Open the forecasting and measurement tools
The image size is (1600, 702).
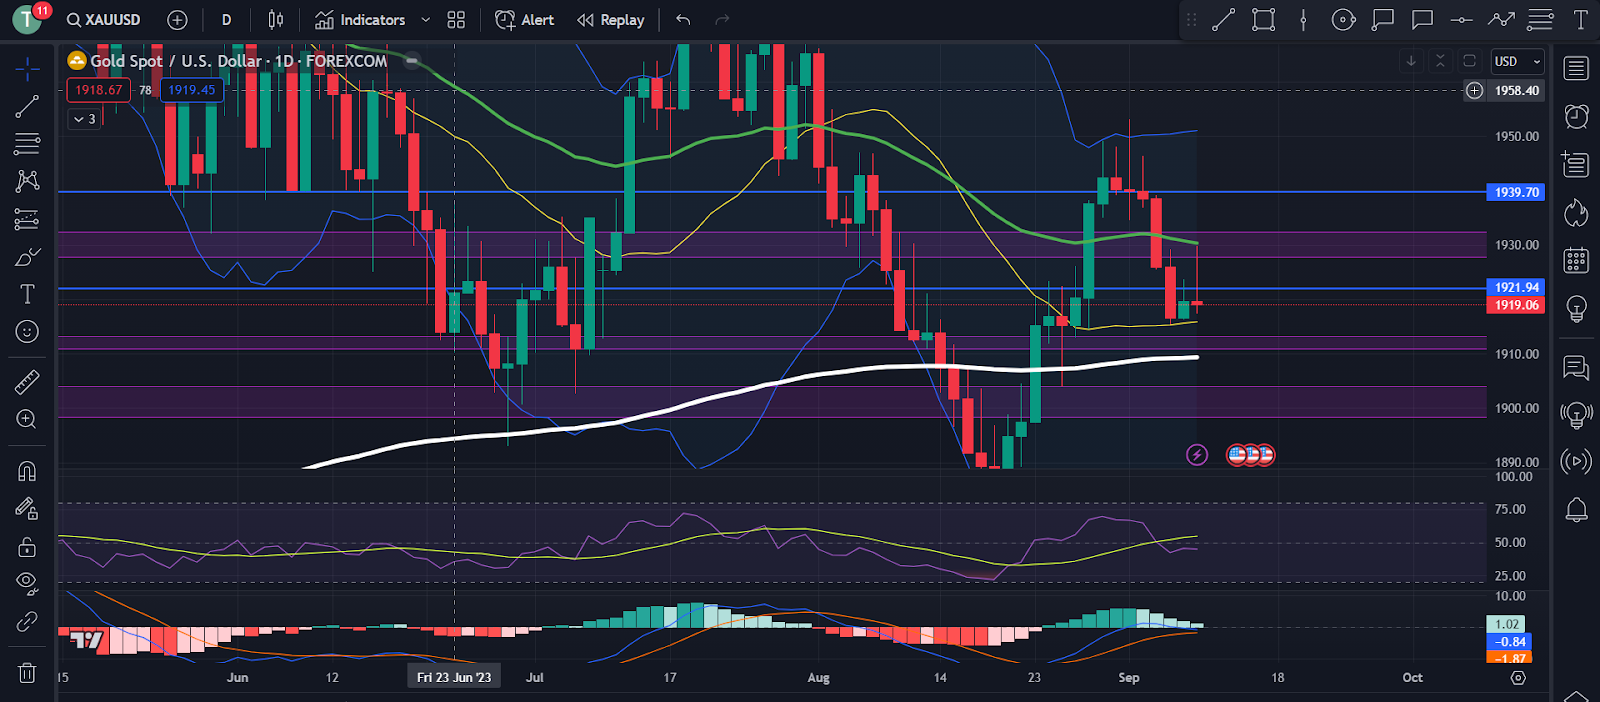[x=27, y=219]
